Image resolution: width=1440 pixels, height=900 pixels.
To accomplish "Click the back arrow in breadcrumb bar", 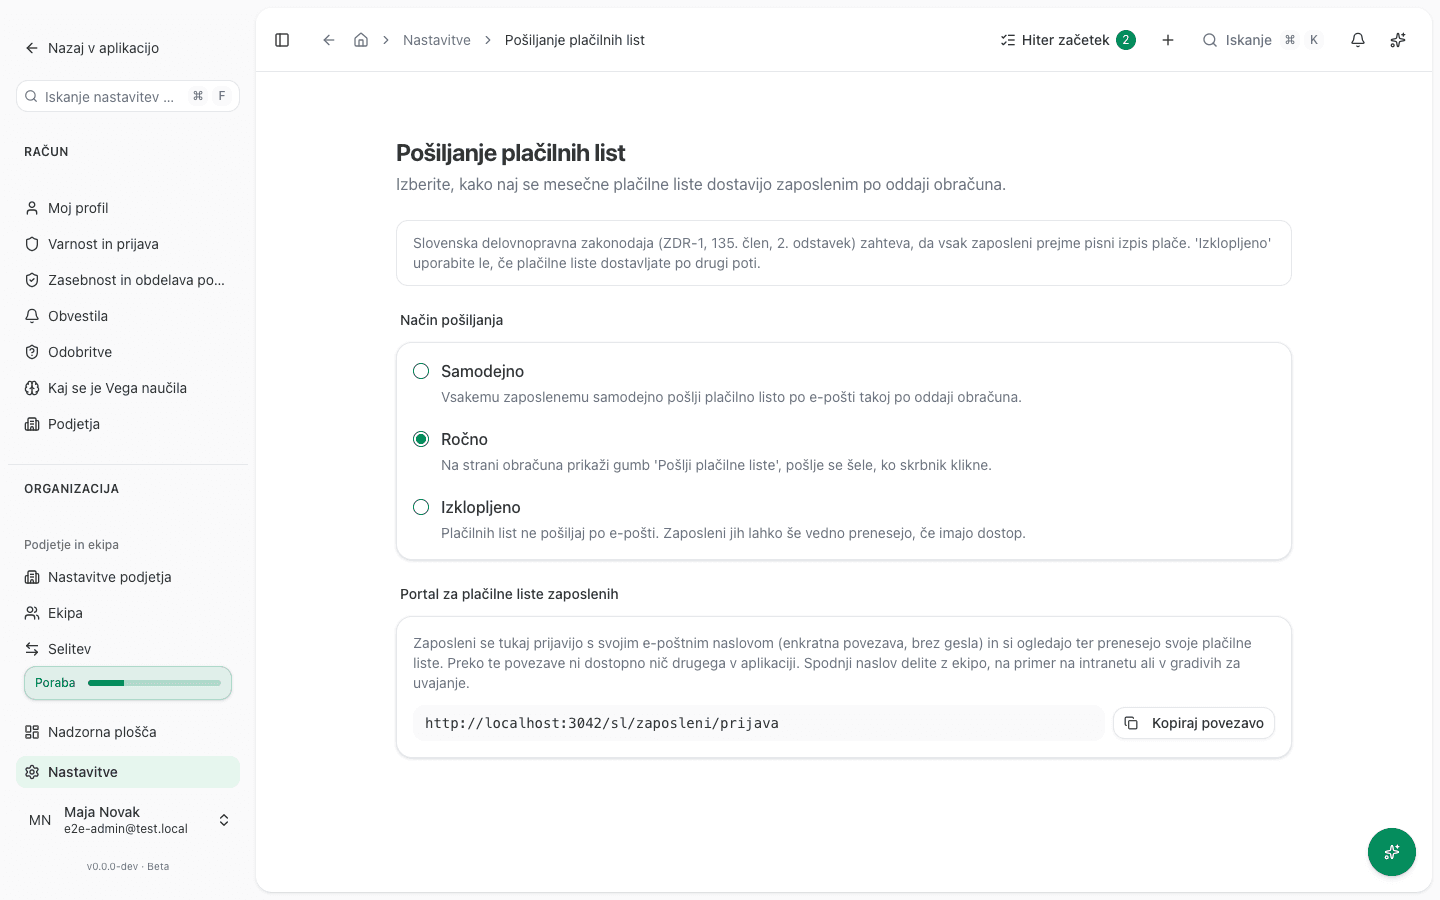I will (x=328, y=40).
